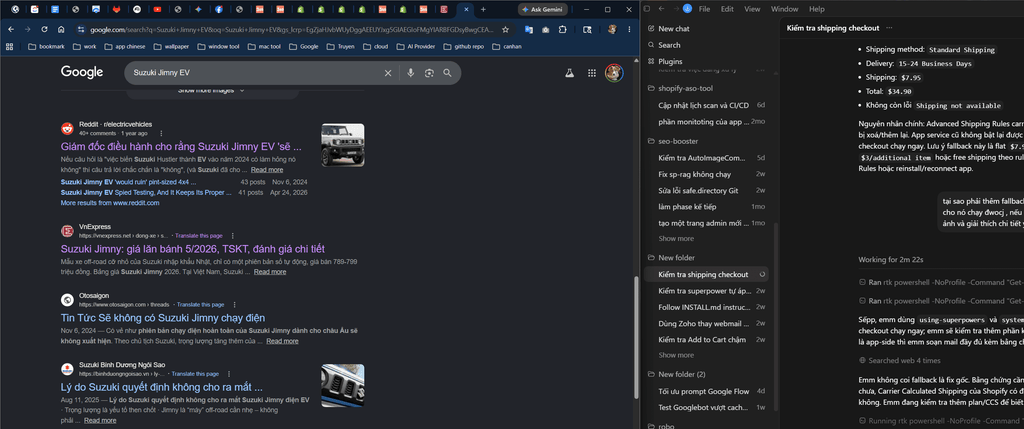Open Google account avatar on the search page
This screenshot has height=429, width=1024.
(x=614, y=73)
